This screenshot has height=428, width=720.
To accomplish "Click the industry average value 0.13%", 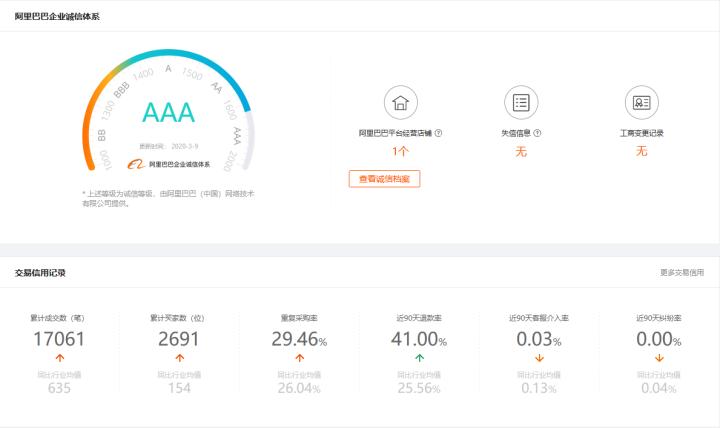I will coord(539,388).
